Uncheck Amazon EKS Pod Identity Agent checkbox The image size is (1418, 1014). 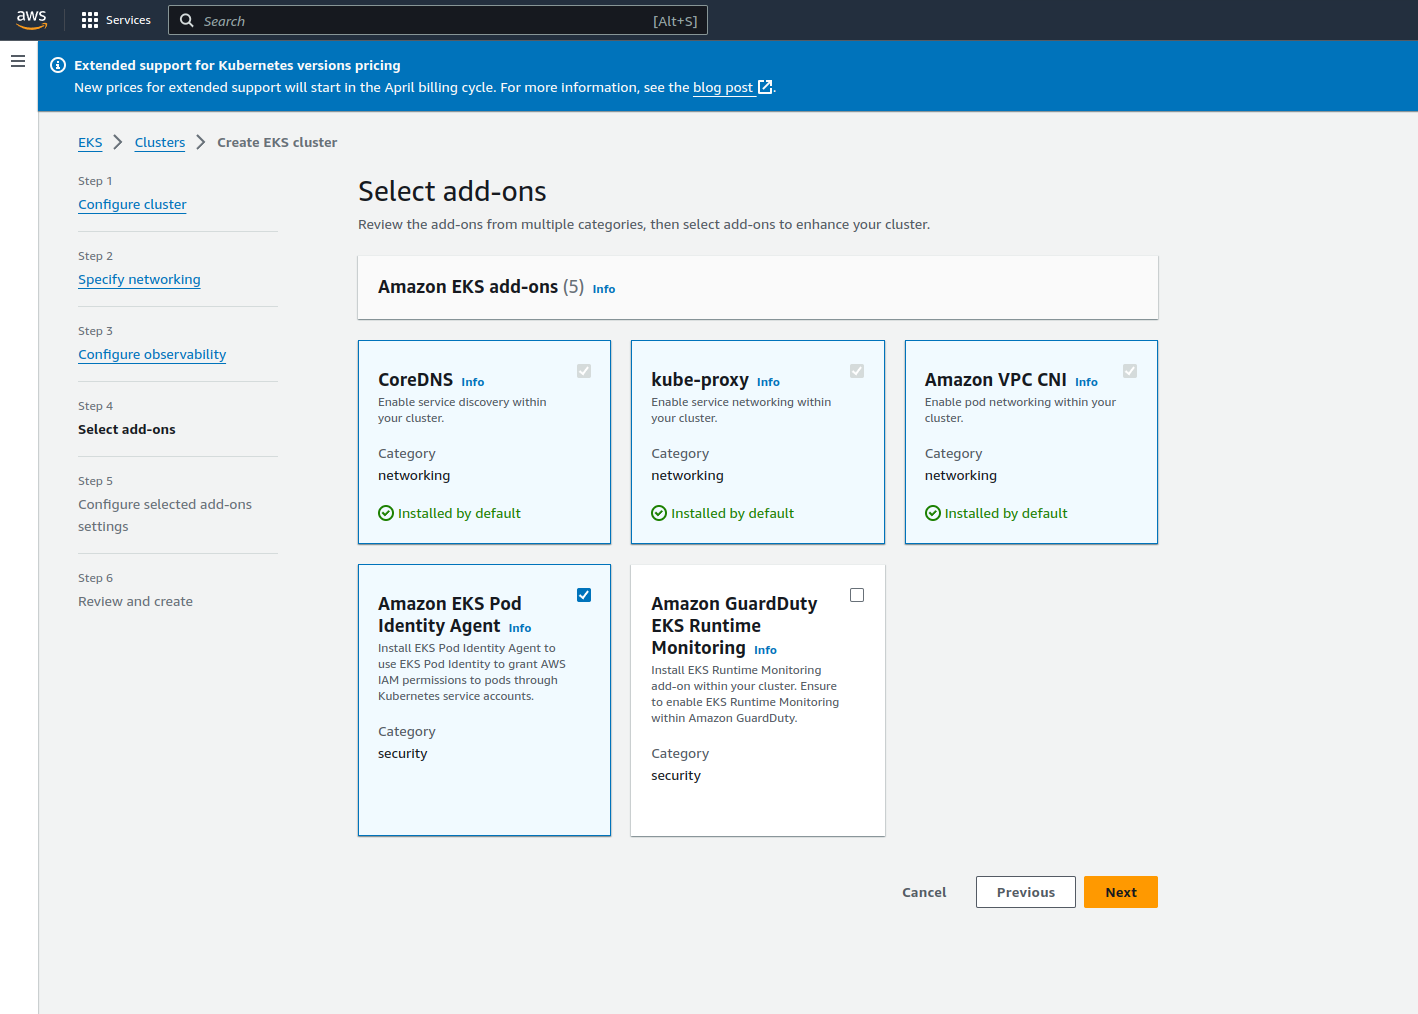point(584,595)
